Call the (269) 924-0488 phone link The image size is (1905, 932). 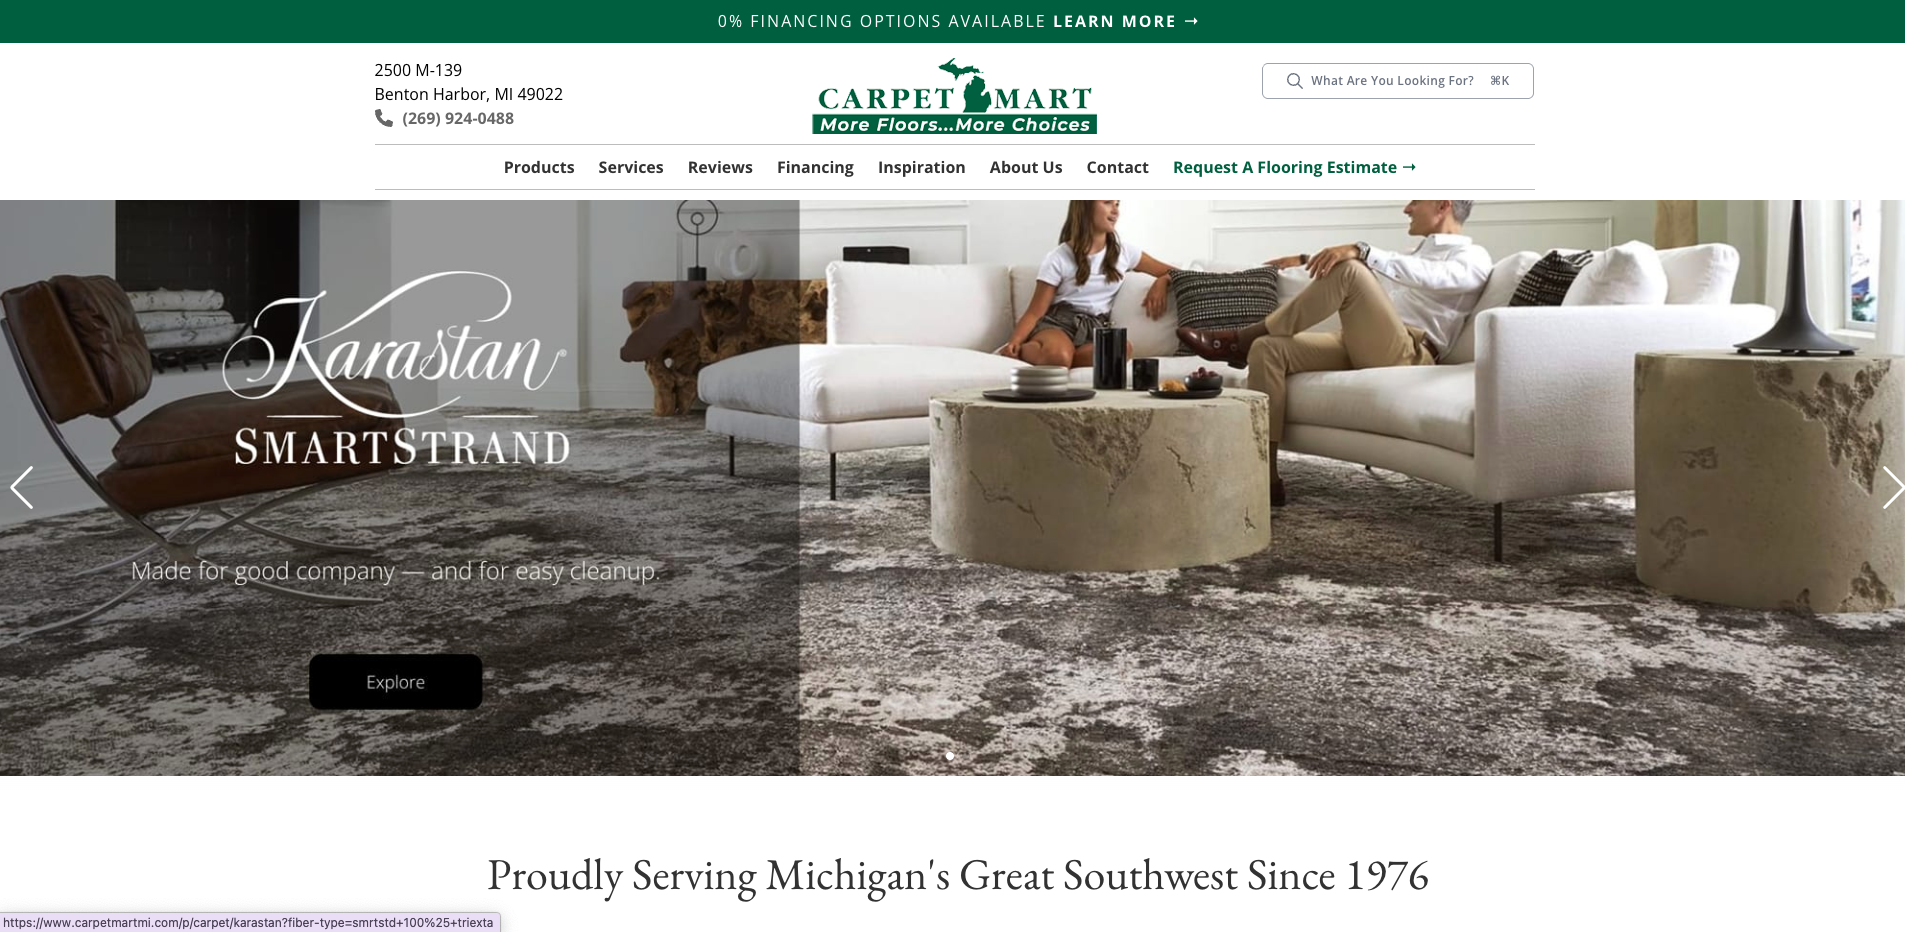(458, 118)
